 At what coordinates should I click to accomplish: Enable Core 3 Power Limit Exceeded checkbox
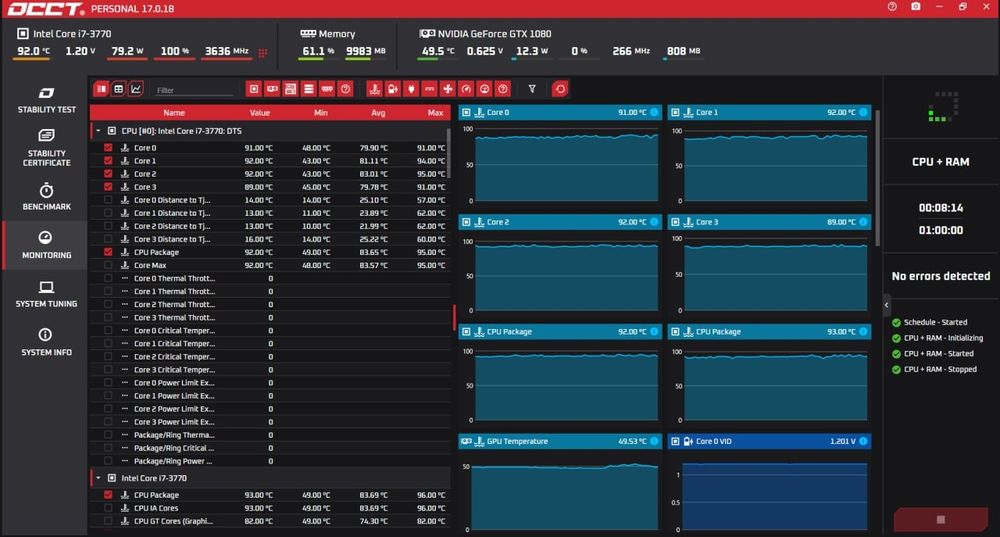click(x=108, y=422)
